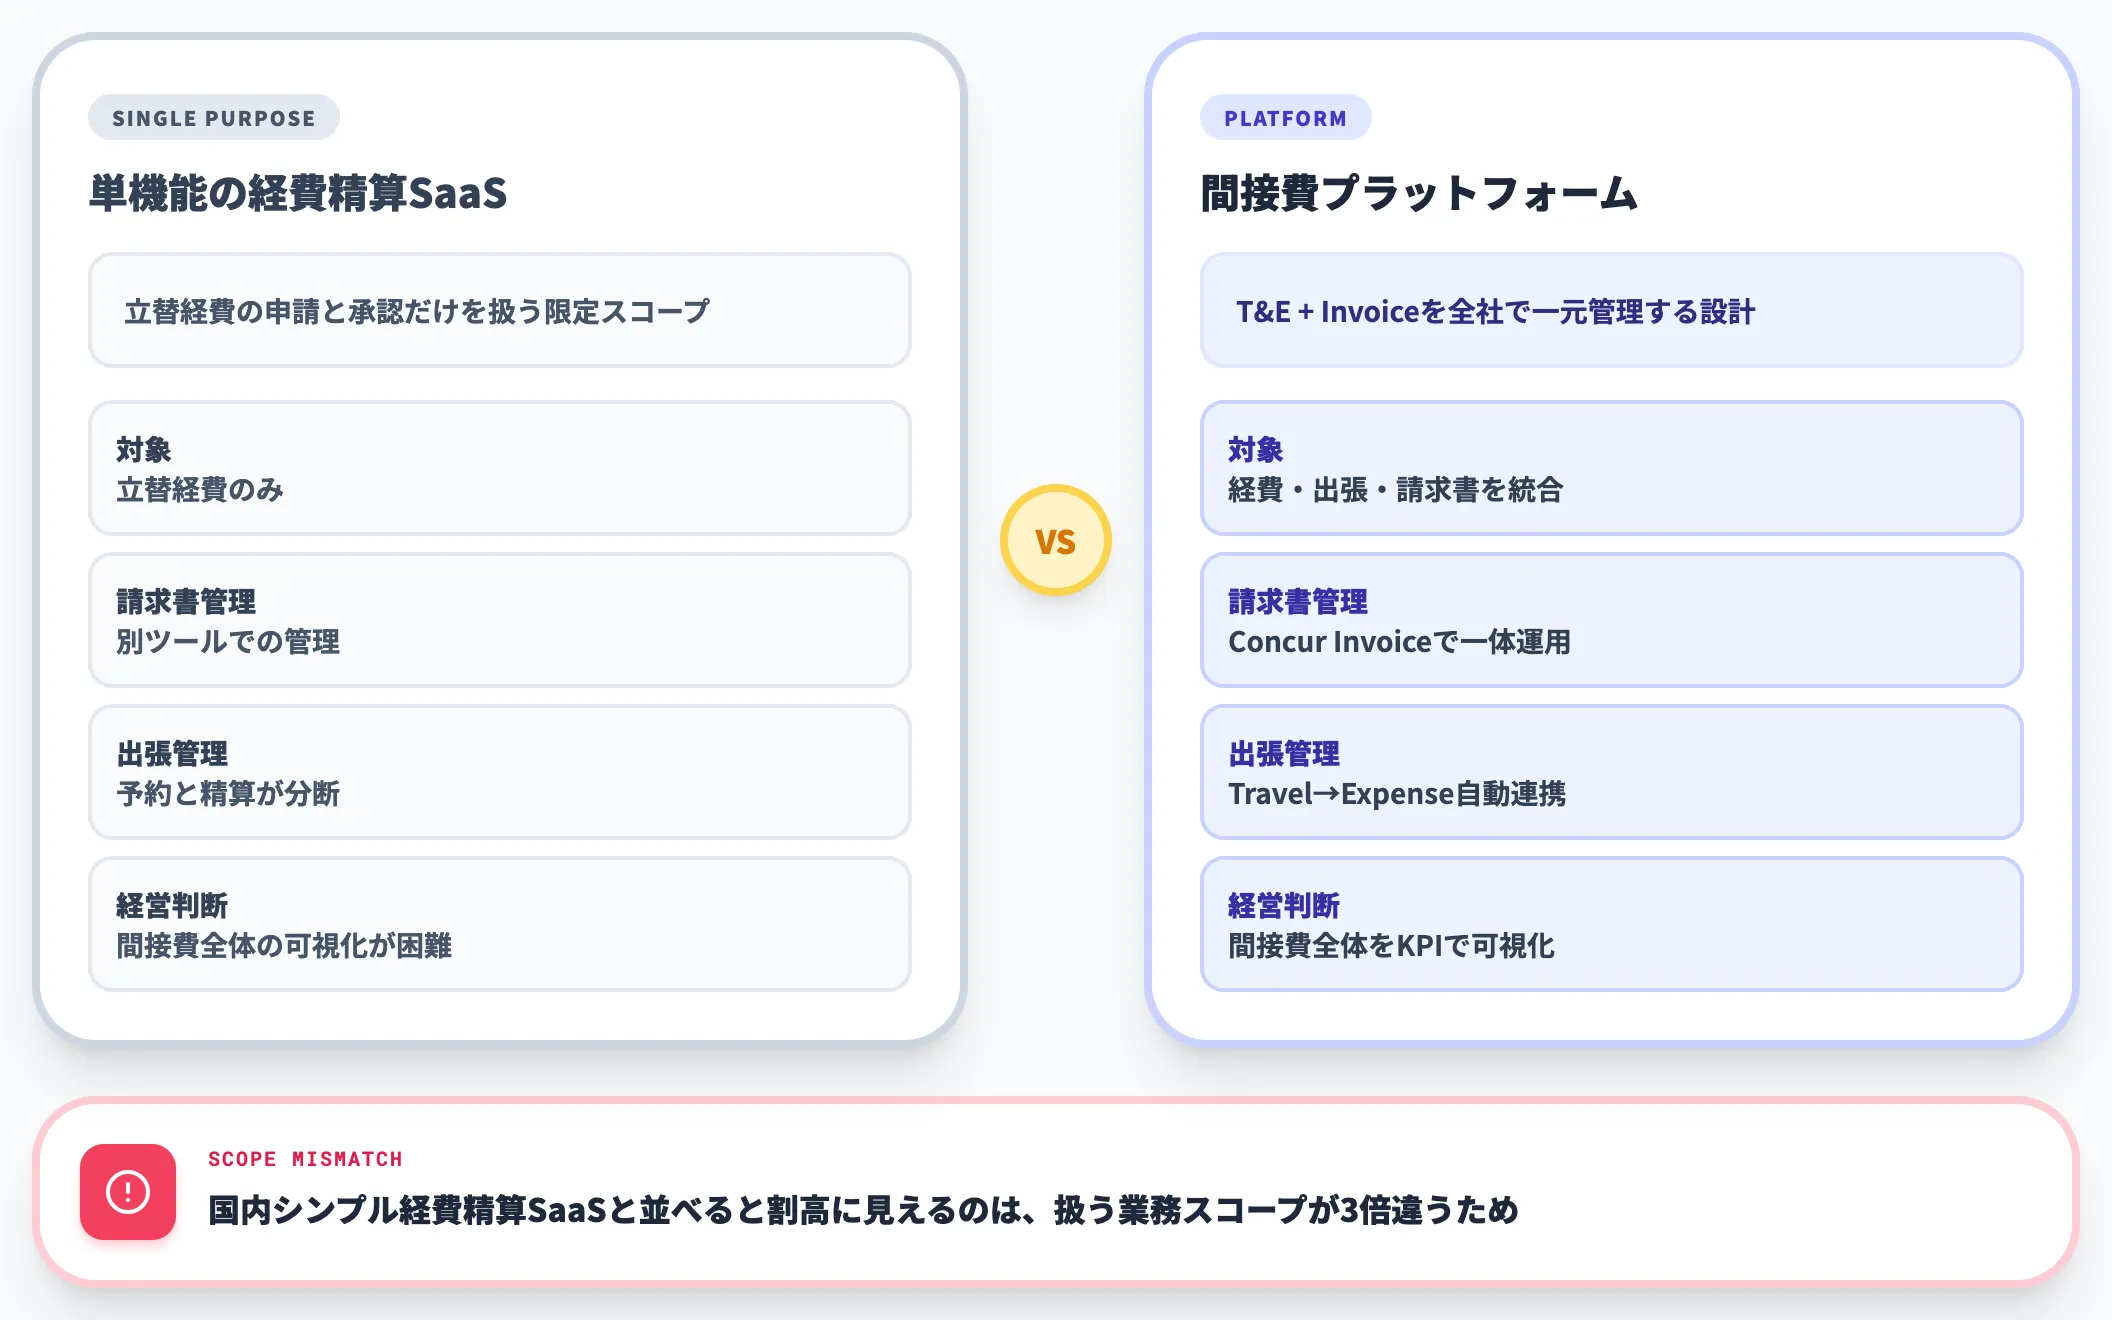Select the 立替経費のみ card
Screen dimensions: 2112x1320
500,468
